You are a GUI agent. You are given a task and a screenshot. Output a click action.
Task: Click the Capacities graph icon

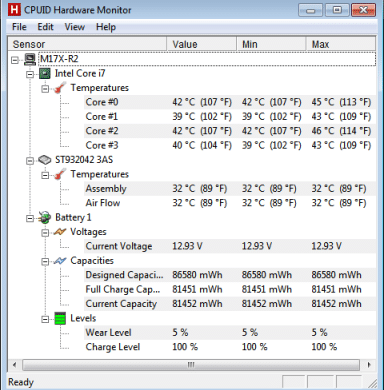[x=60, y=261]
